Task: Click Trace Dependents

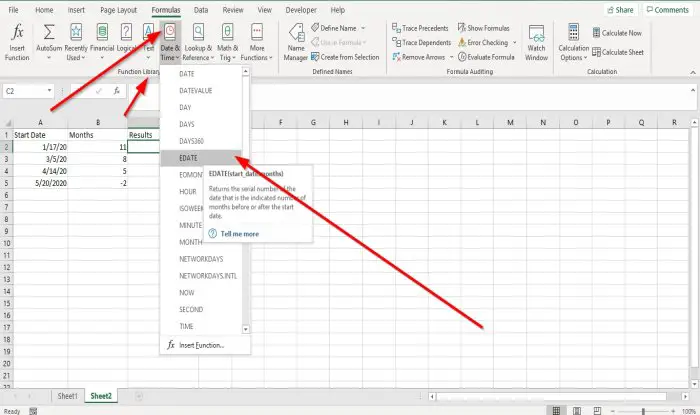Action: point(422,42)
